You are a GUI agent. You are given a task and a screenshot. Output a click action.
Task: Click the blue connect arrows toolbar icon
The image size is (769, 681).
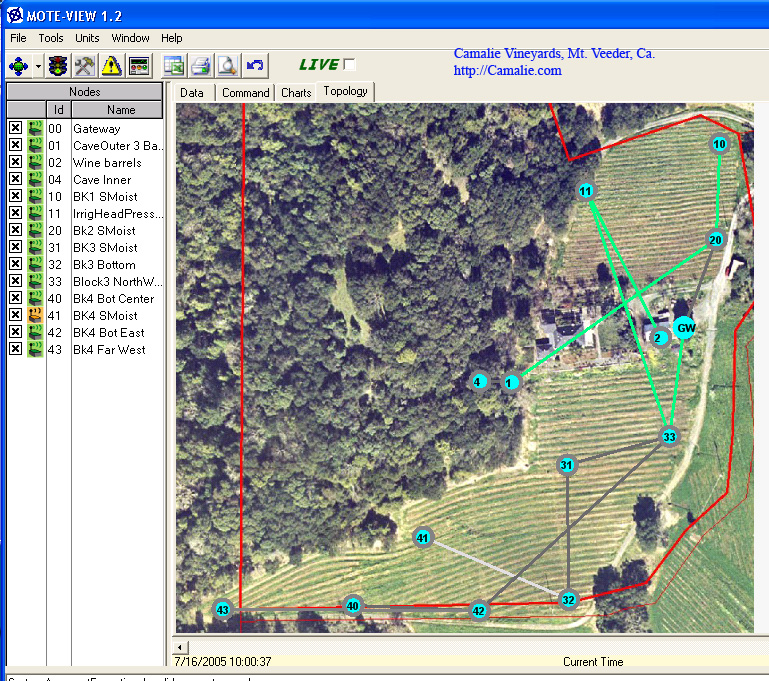tap(19, 66)
